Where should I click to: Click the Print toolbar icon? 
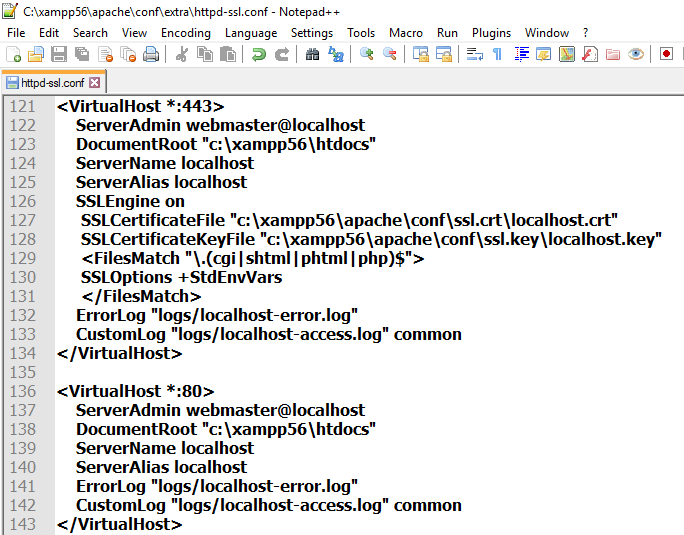click(151, 55)
